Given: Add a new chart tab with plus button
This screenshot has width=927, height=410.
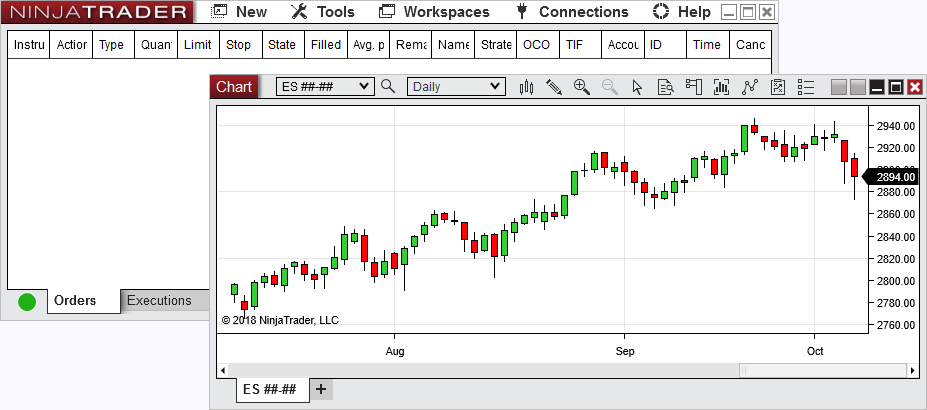Looking at the screenshot, I should coord(321,389).
